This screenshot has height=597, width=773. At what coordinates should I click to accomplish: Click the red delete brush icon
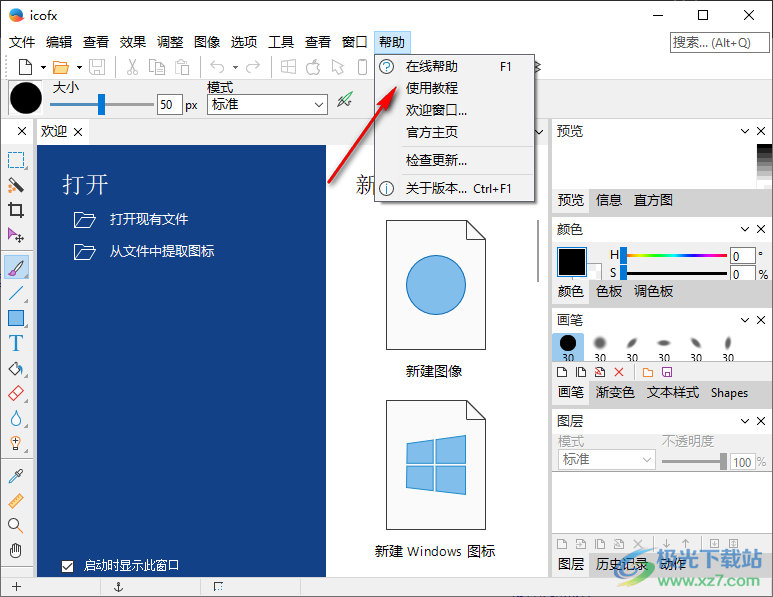tap(619, 372)
